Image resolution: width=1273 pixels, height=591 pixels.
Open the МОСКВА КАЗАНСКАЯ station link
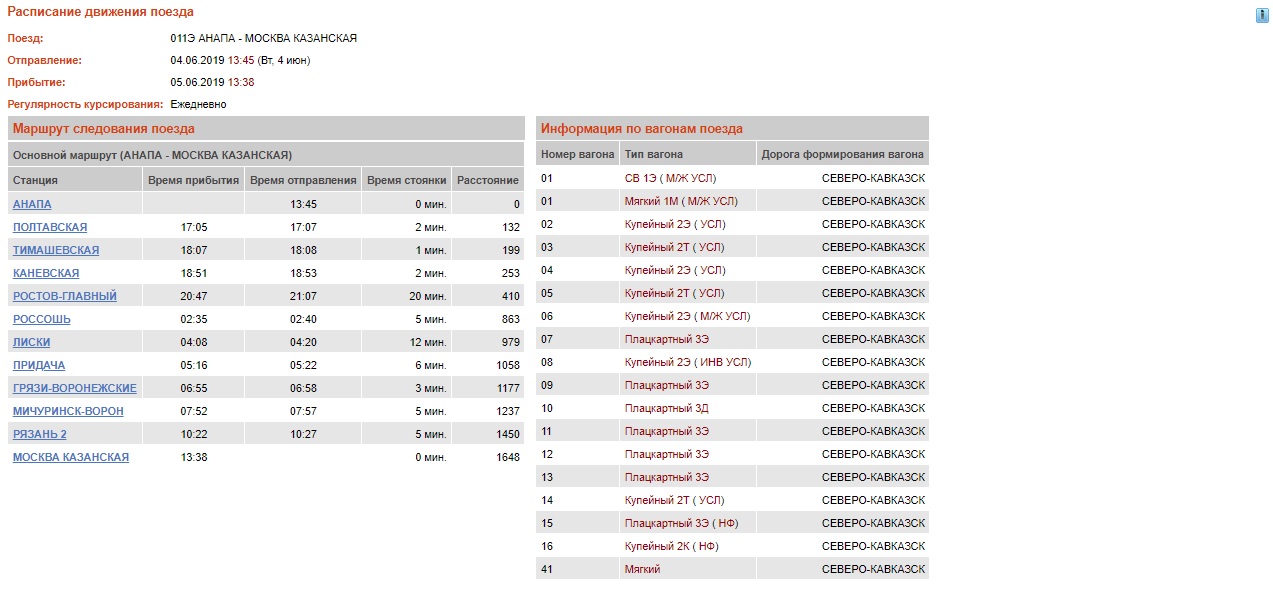coord(71,457)
